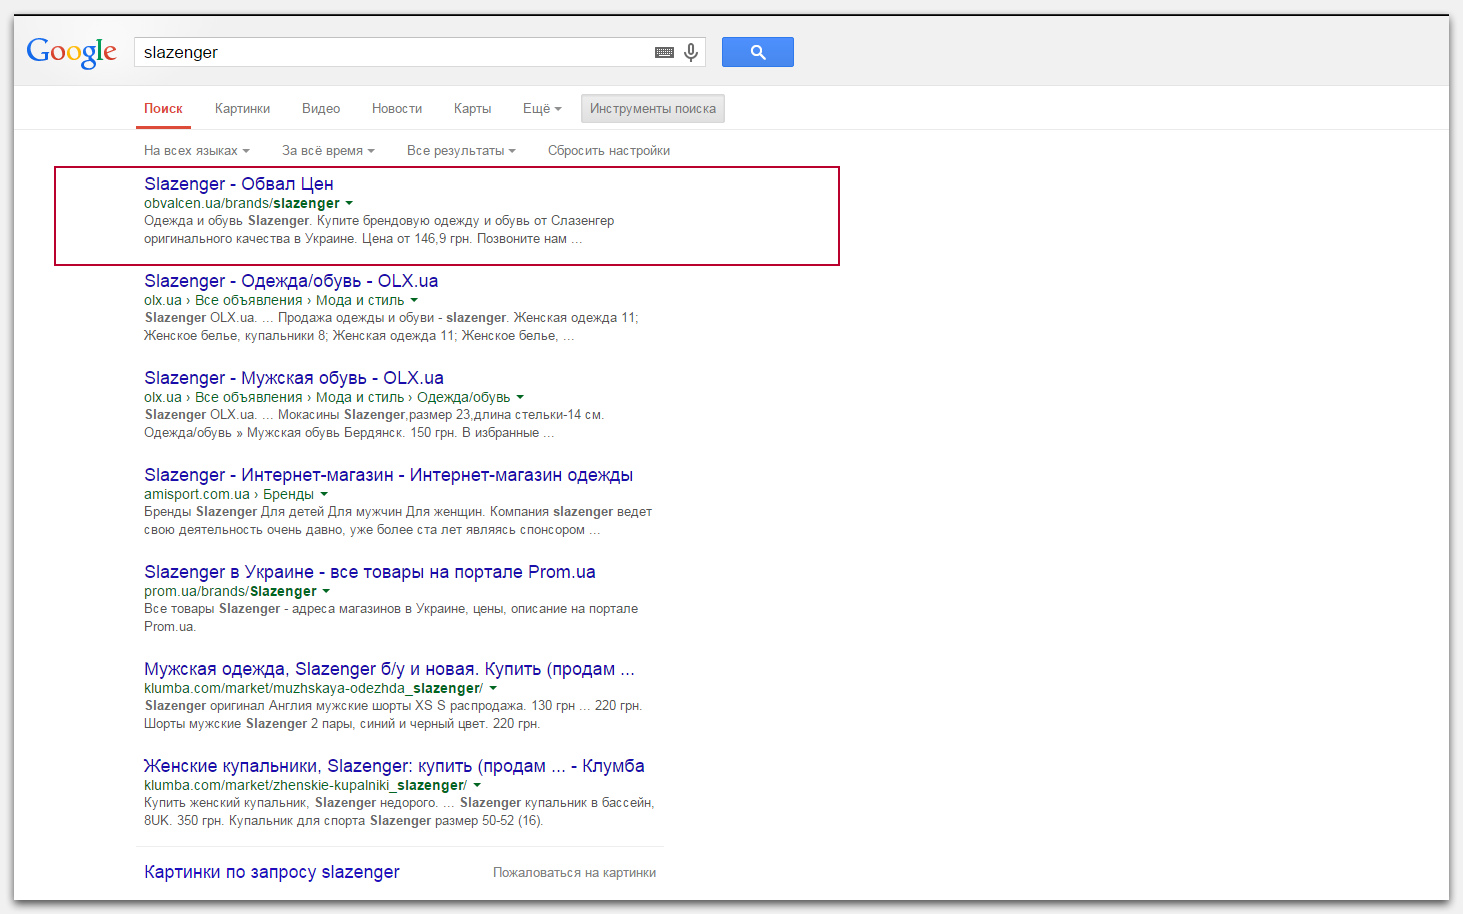This screenshot has width=1463, height=914.
Task: Click the klumba.com/market/zhenskie-kupalniki_slazenger/ URL text
Action: [x=306, y=785]
